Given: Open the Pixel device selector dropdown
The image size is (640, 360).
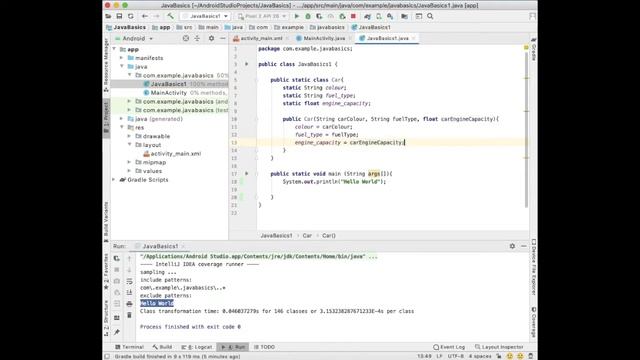Looking at the screenshot, I should tap(262, 16).
